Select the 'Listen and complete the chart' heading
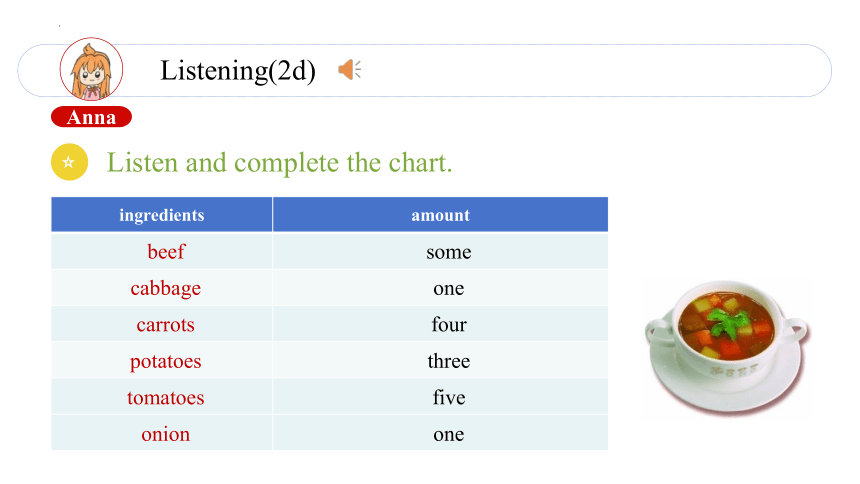This screenshot has width=860, height=484. (279, 162)
